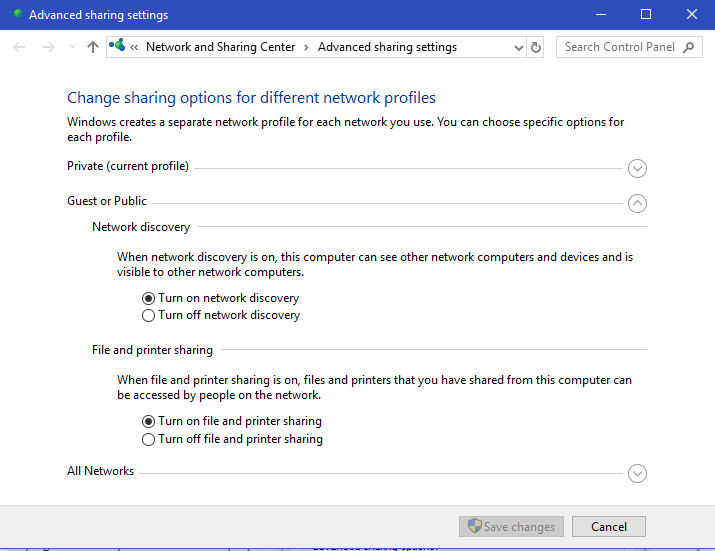Click Advanced sharing settings breadcrumb
This screenshot has width=715, height=551.
387,47
